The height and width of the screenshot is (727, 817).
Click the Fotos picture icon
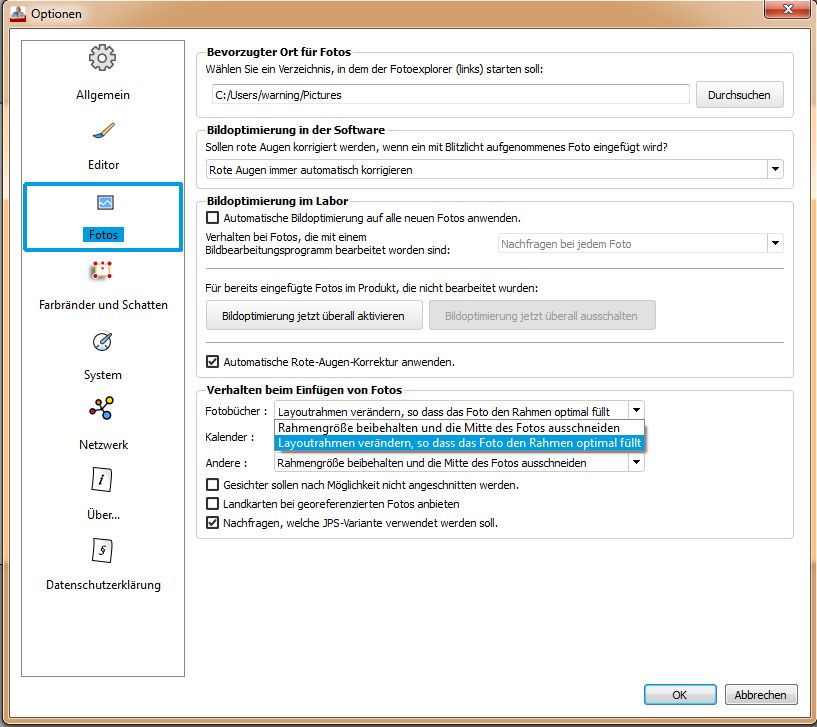[105, 202]
